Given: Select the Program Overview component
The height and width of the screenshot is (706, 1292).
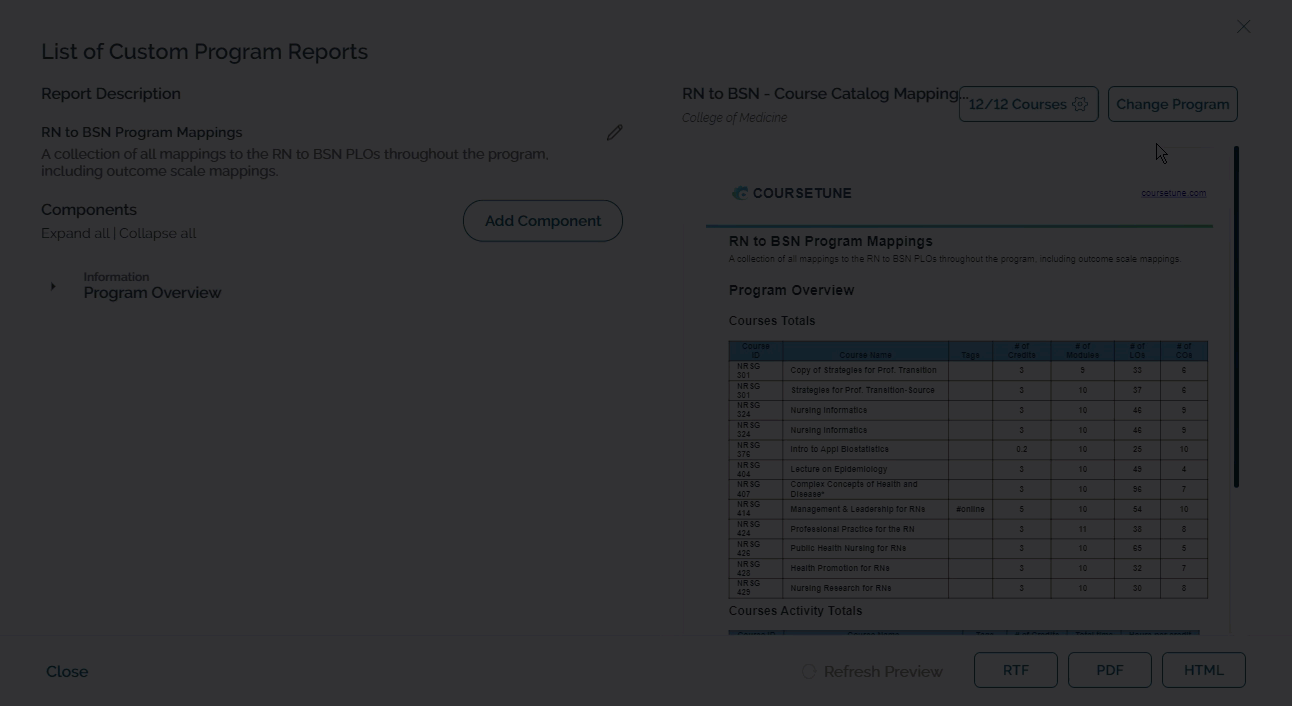Looking at the screenshot, I should [152, 293].
